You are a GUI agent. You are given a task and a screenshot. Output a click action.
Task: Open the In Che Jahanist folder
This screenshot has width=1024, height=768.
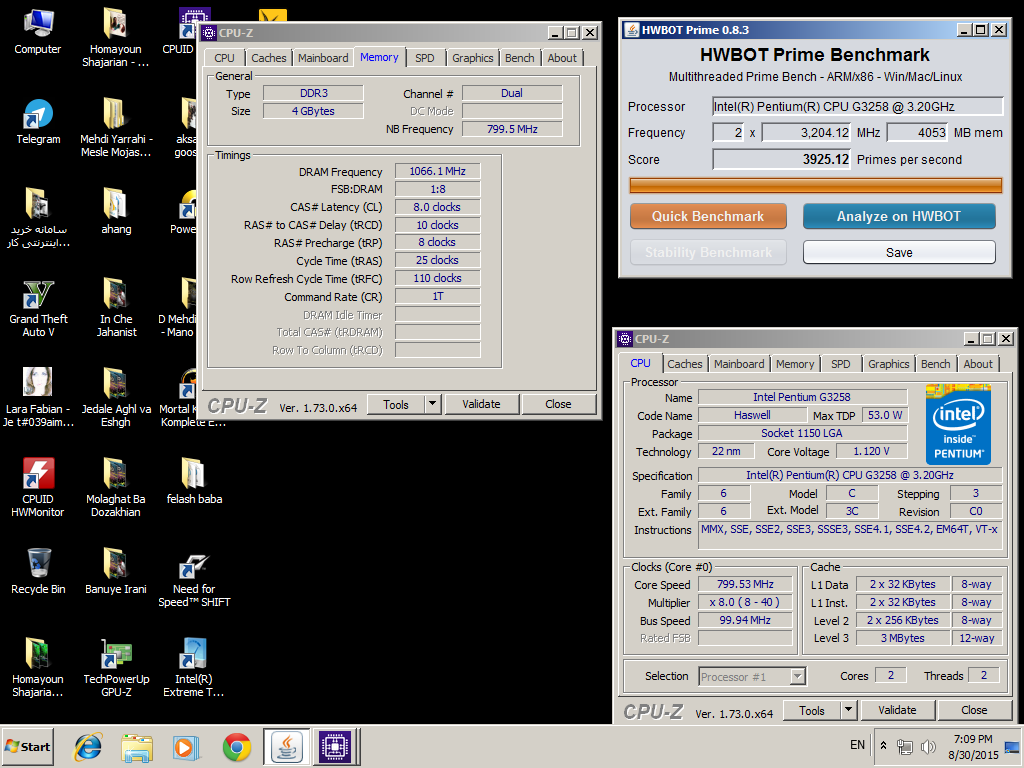pos(116,307)
